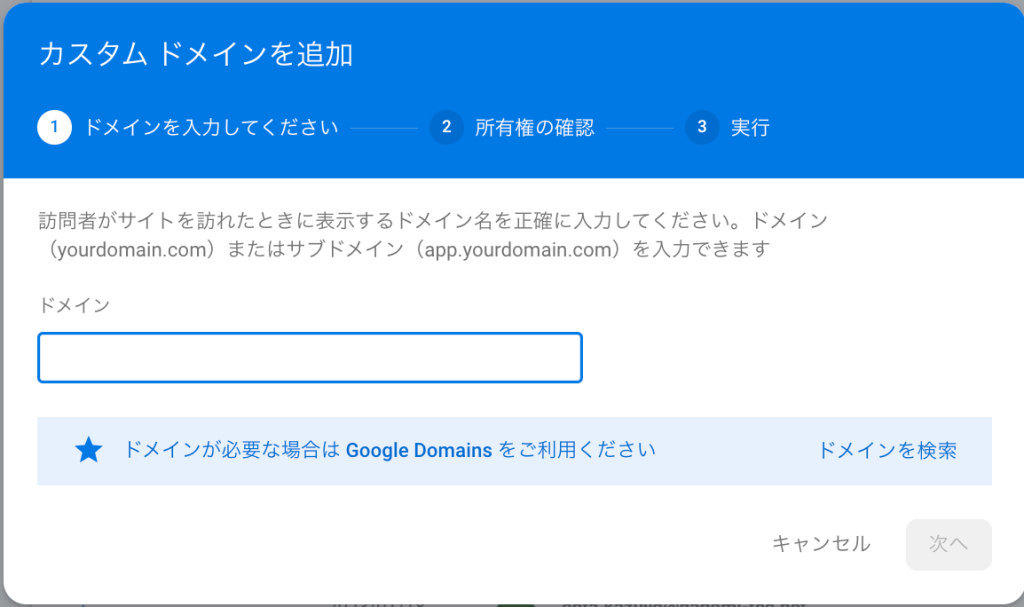Click the bold 'Google Domains' text

pyautogui.click(x=418, y=450)
